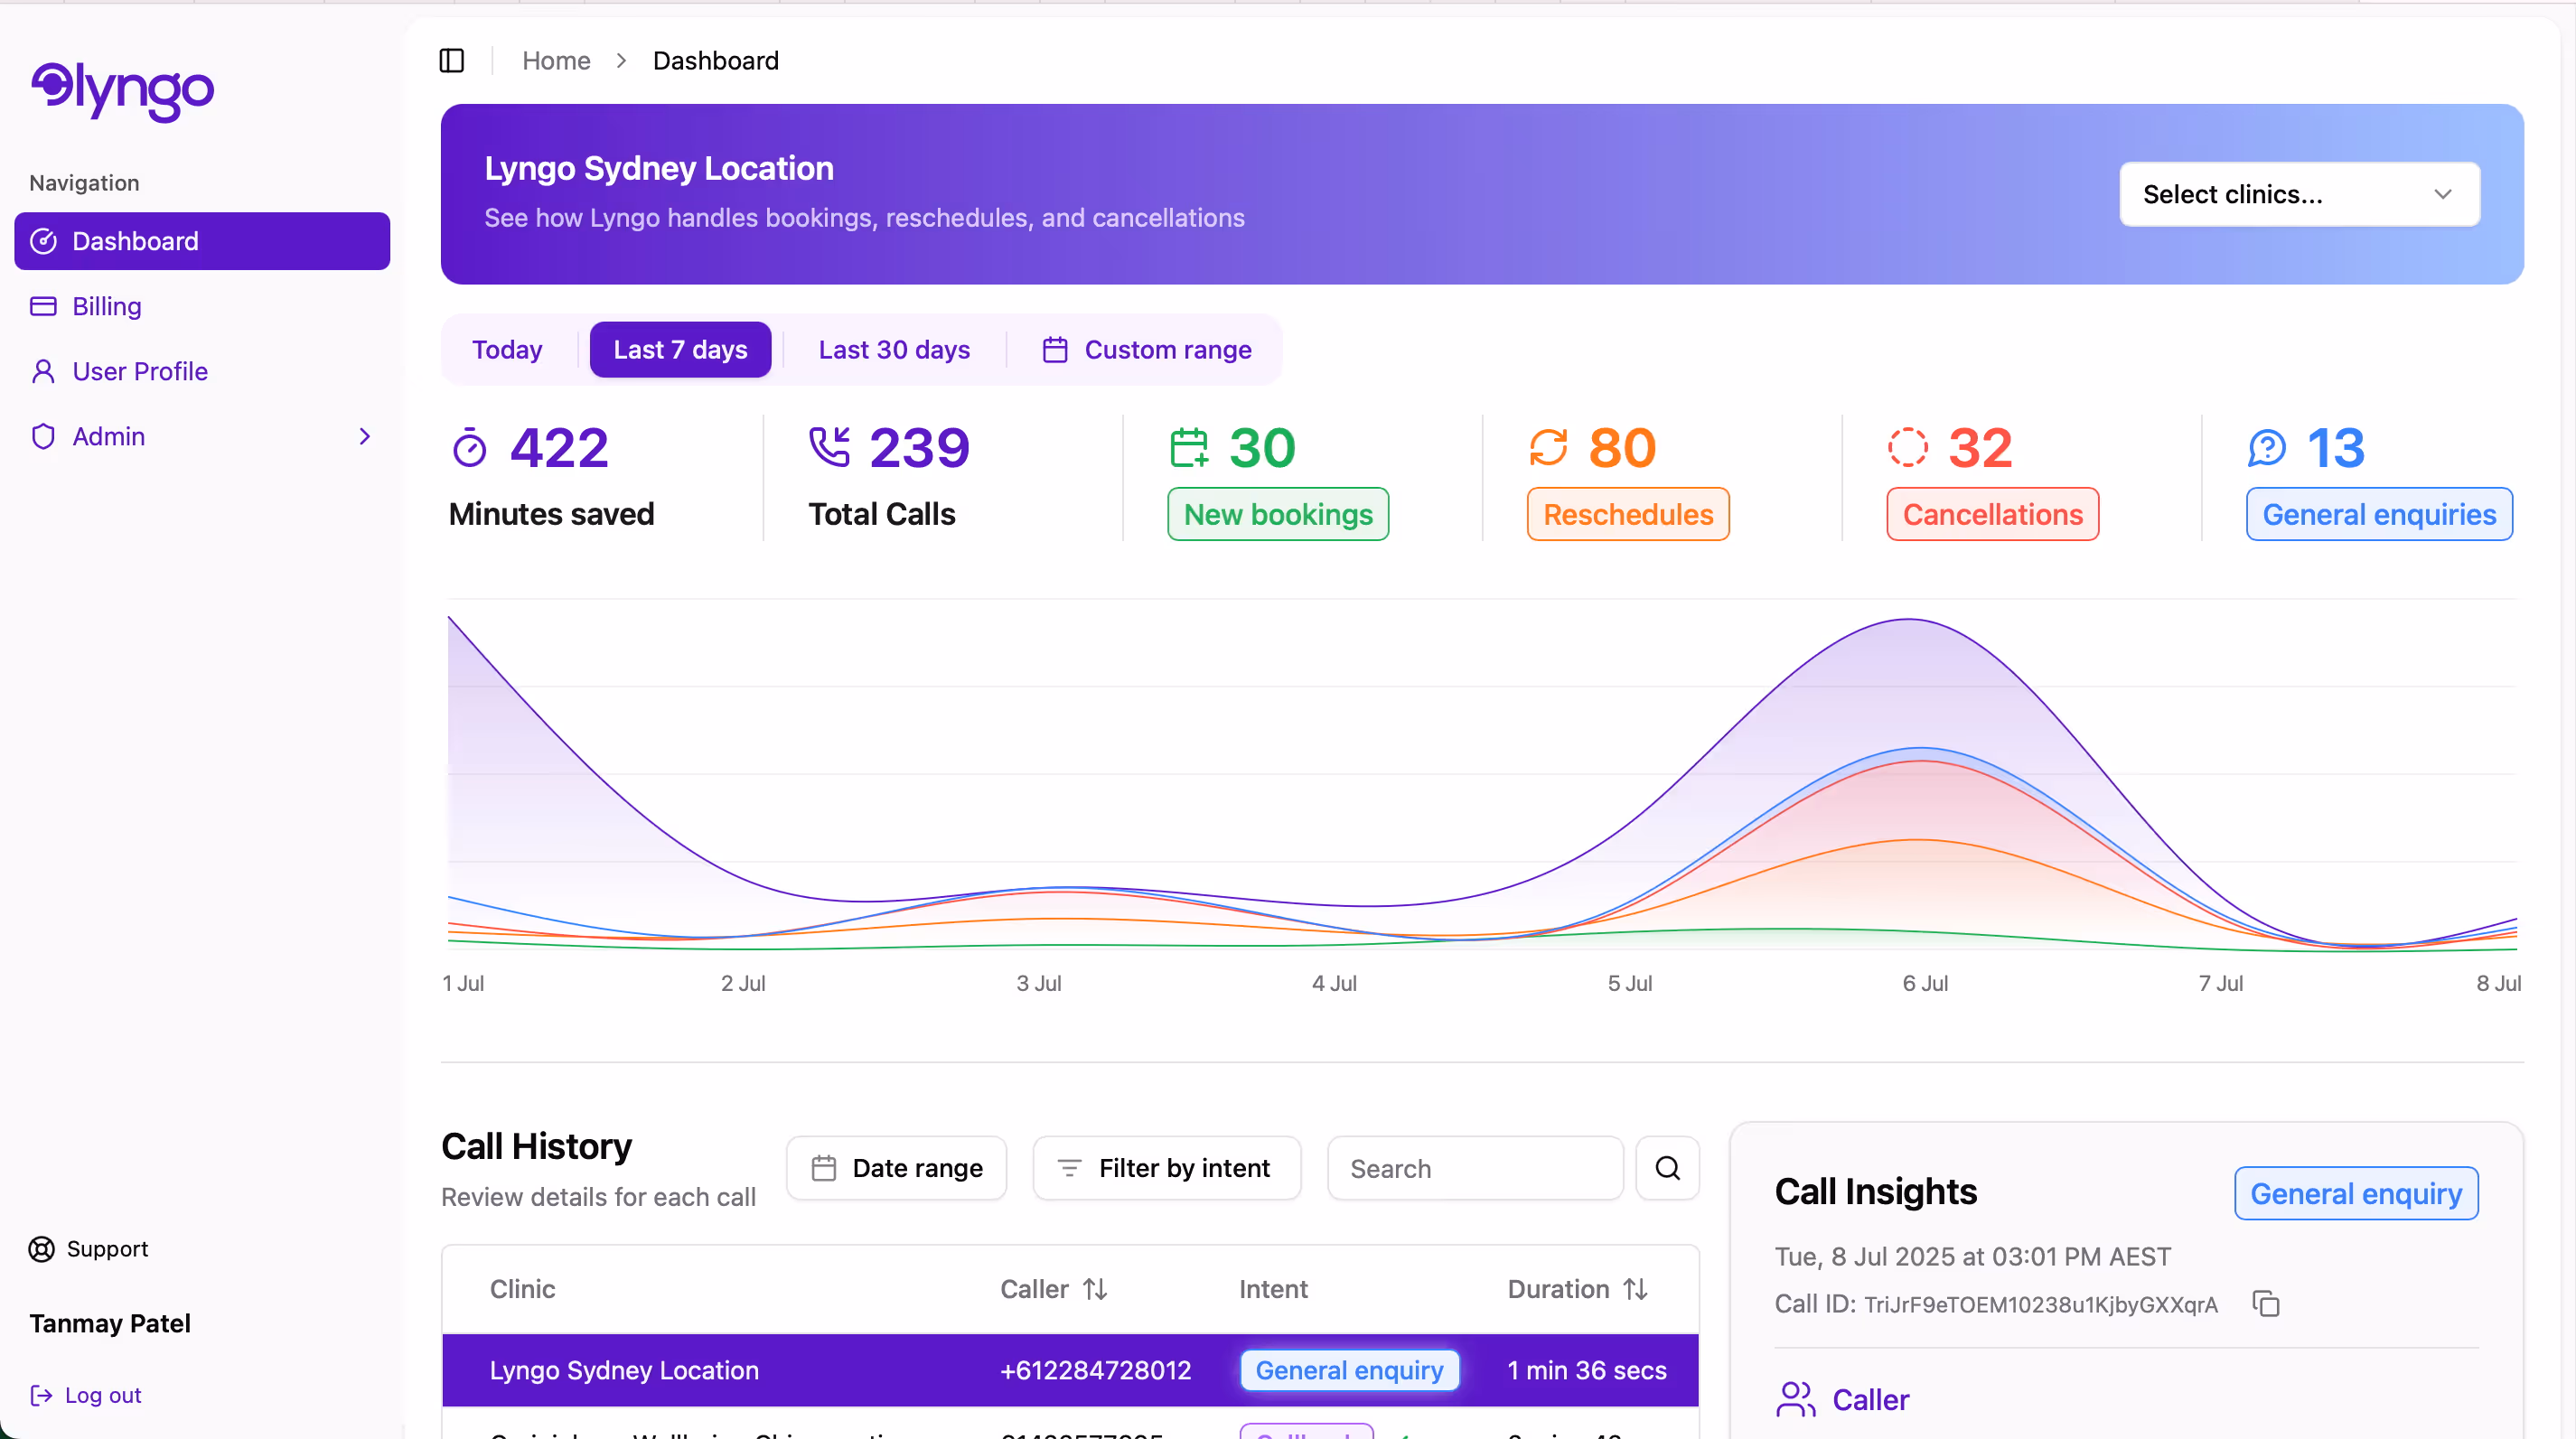Click the Support lifebuoy icon
The width and height of the screenshot is (2576, 1439).
tap(42, 1248)
